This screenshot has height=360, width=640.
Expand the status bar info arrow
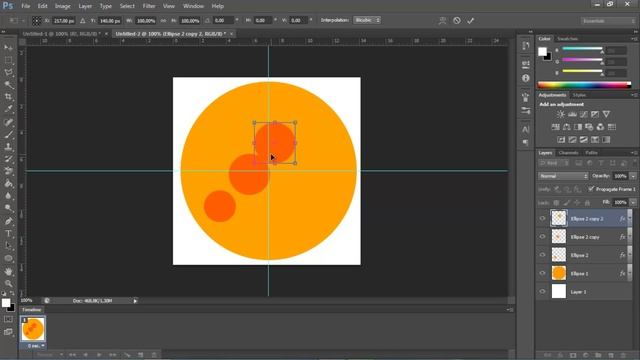(135, 301)
